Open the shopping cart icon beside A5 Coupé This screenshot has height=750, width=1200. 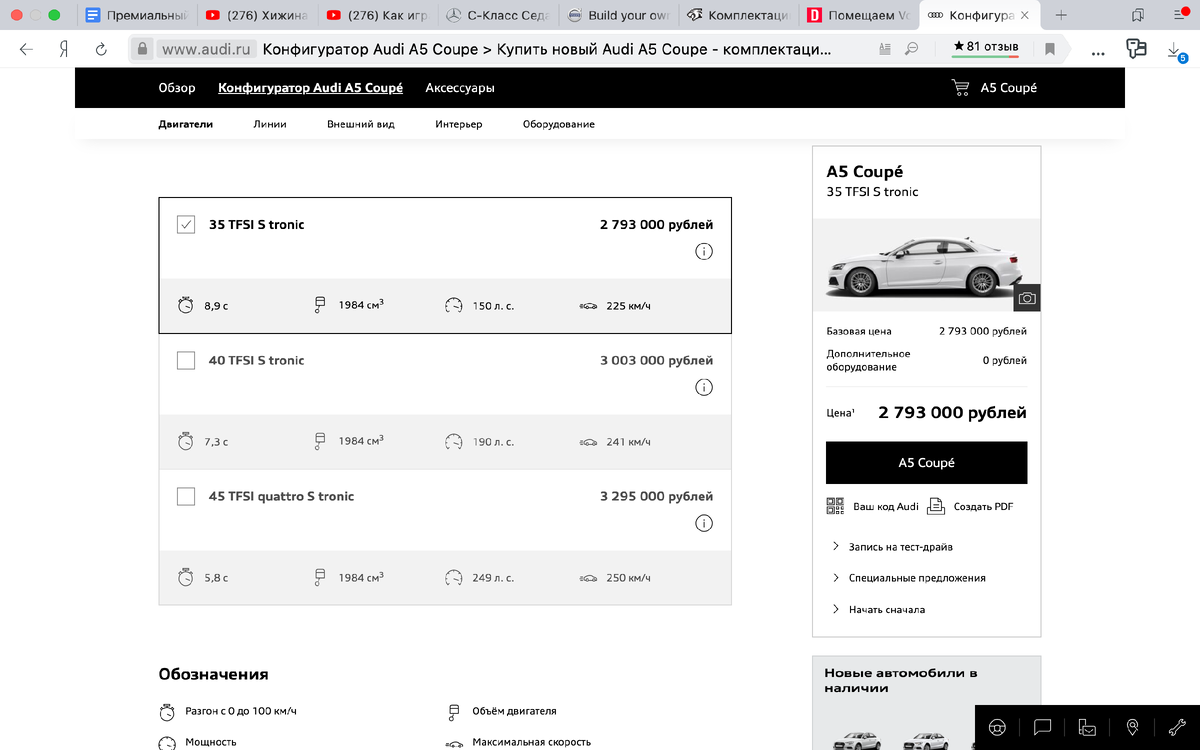click(960, 88)
